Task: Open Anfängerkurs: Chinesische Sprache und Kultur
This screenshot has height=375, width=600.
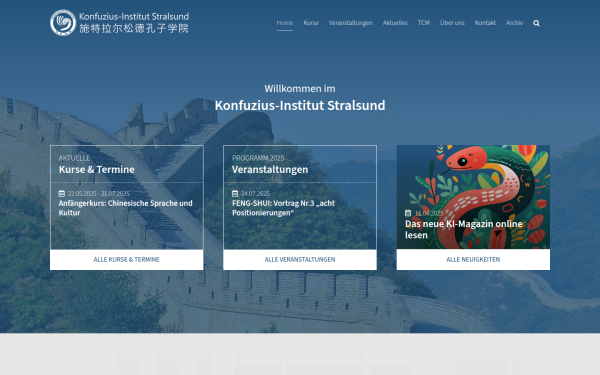Action: pos(126,208)
